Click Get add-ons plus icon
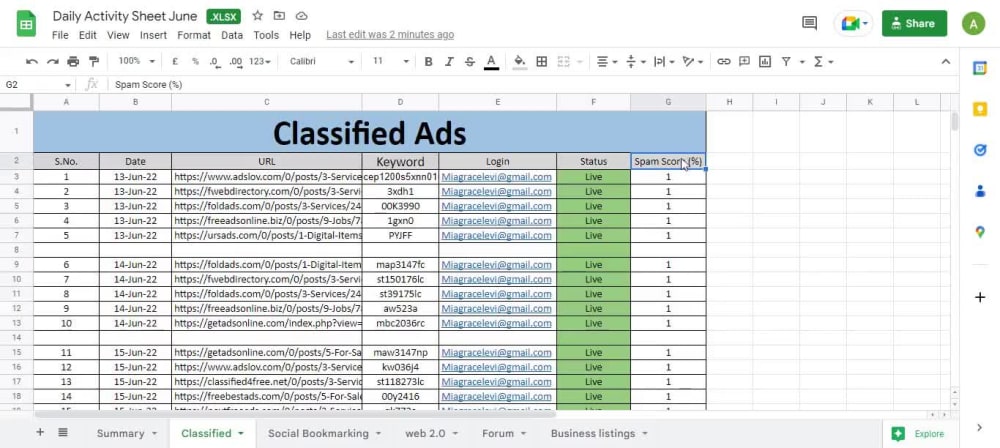 pos(980,297)
